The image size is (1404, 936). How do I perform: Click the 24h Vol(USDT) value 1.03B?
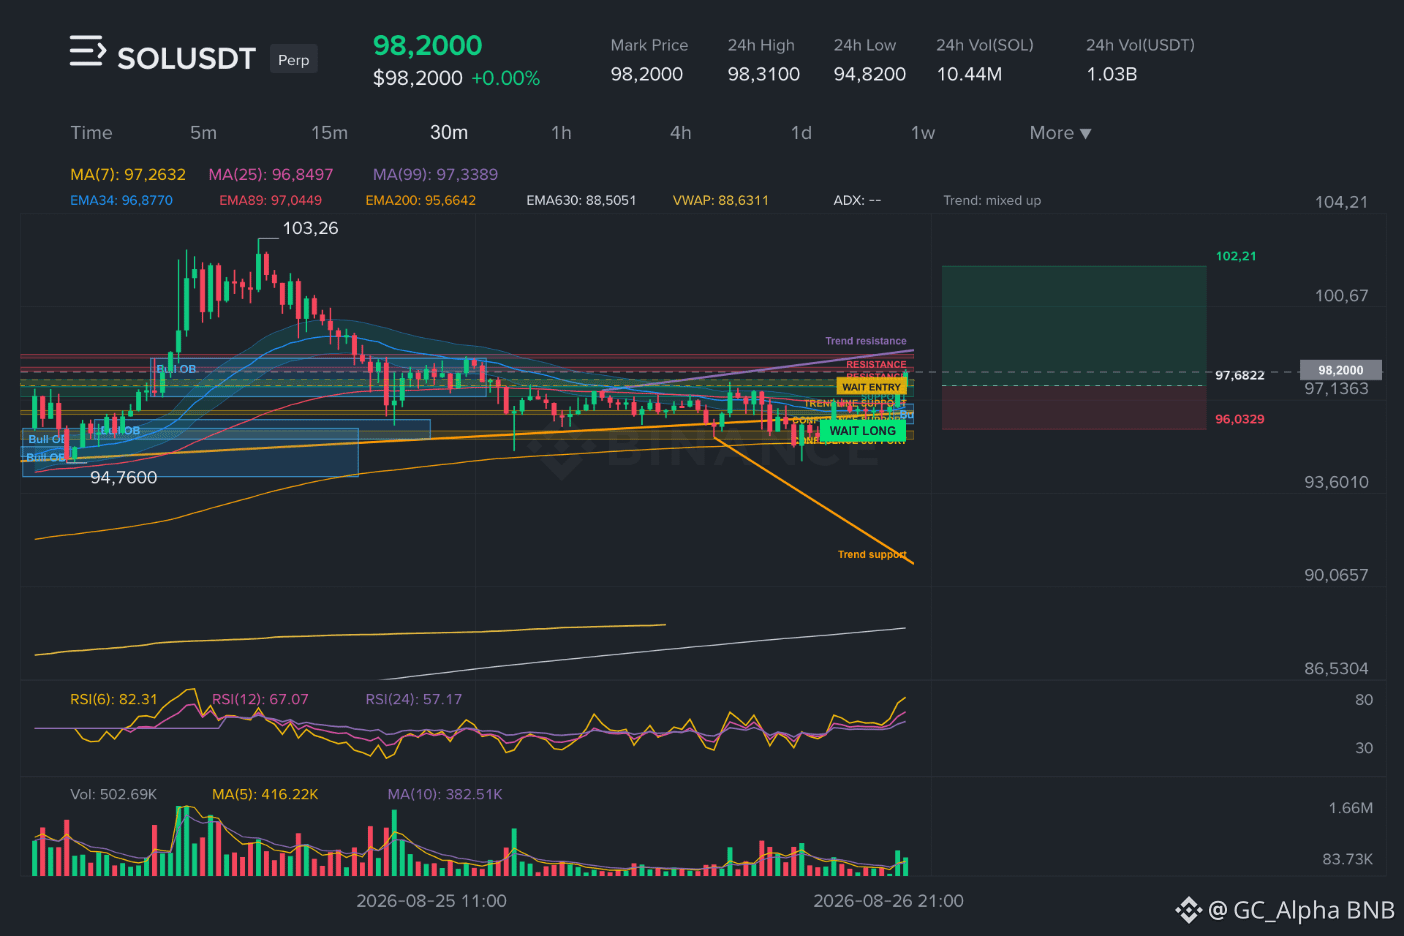(x=1112, y=74)
